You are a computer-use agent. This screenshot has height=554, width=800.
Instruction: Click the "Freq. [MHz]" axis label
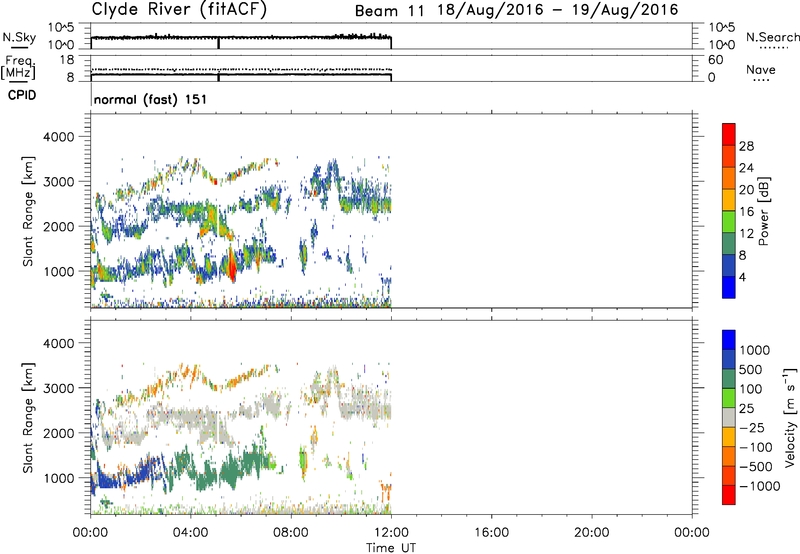pyautogui.click(x=18, y=67)
